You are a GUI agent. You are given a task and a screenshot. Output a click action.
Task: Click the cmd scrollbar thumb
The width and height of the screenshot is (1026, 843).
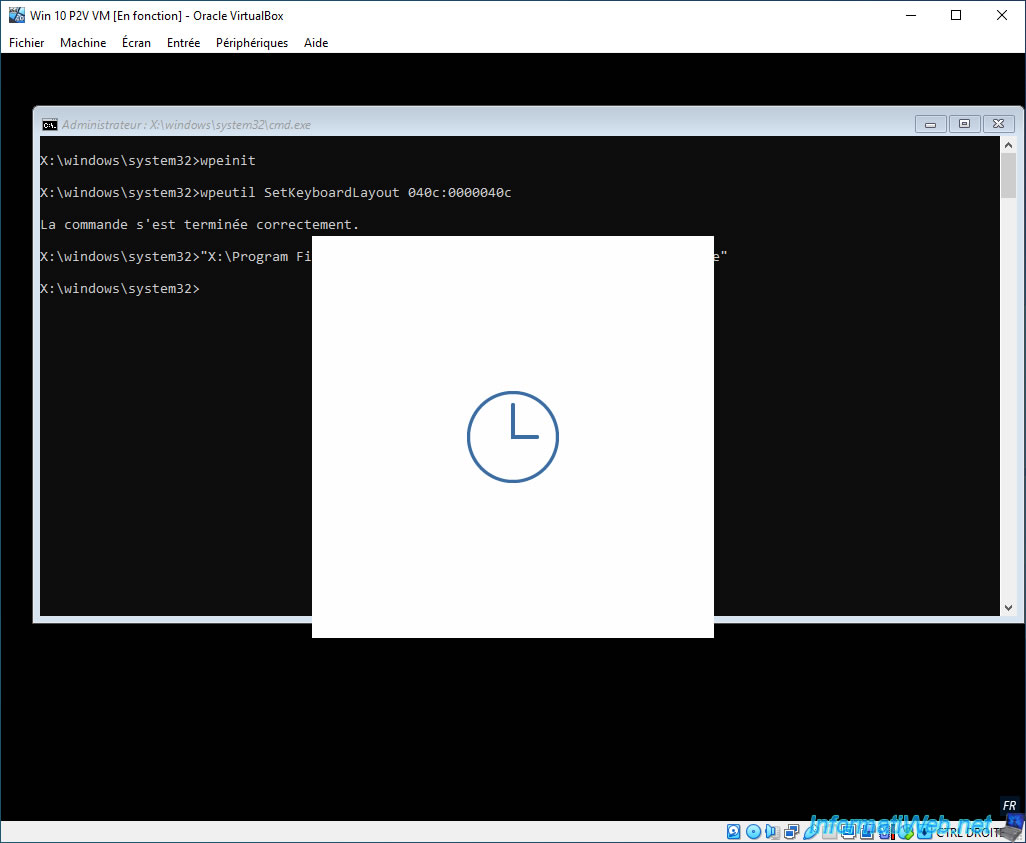click(x=1008, y=175)
